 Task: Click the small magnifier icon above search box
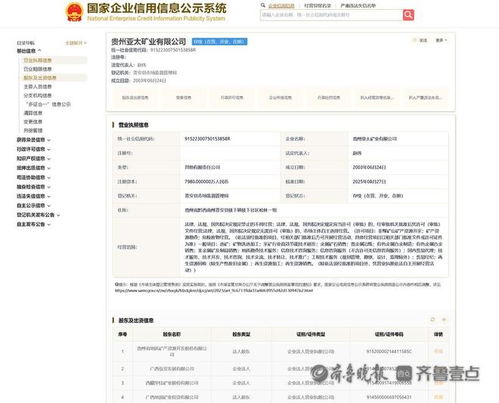coord(263,5)
